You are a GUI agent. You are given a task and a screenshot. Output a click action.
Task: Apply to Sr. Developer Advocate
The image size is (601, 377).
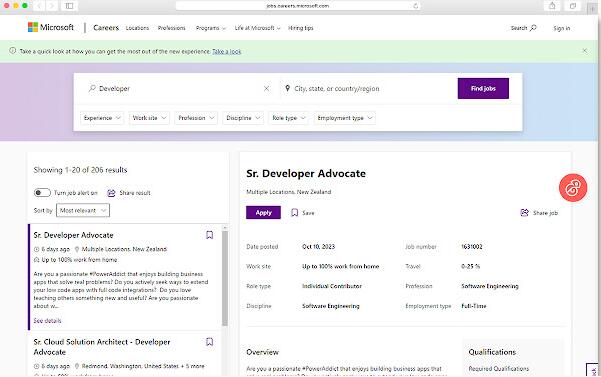[263, 213]
